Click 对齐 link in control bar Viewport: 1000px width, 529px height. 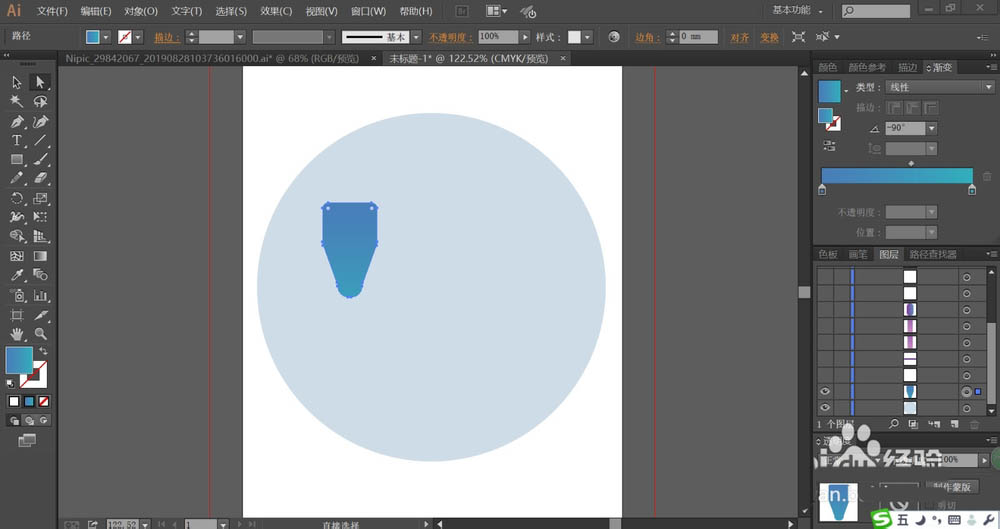click(739, 38)
